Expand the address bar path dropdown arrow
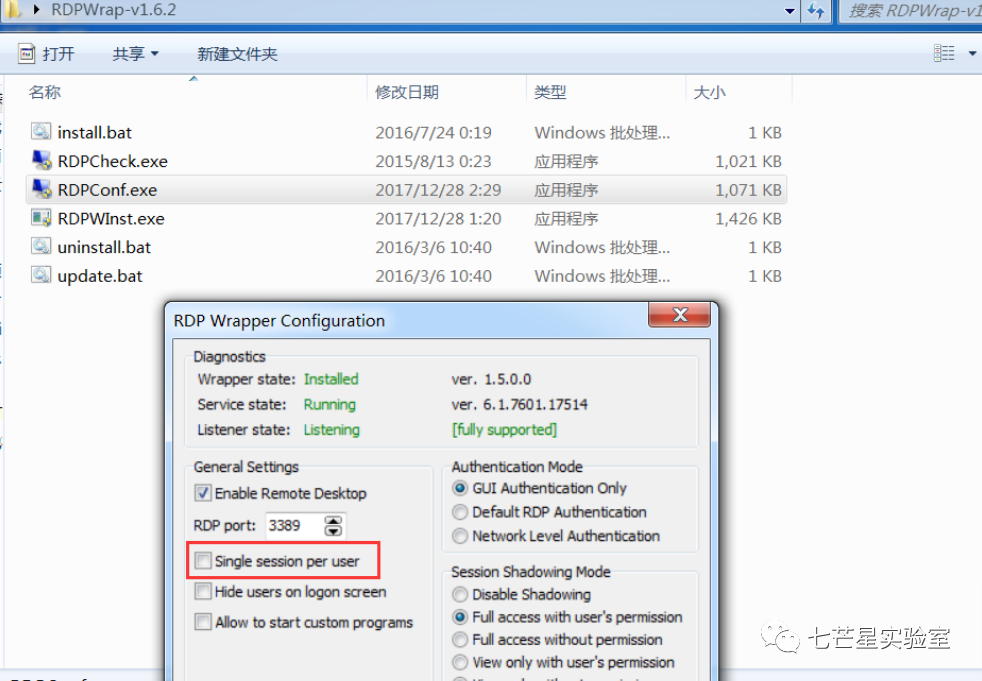The width and height of the screenshot is (982, 681). click(x=790, y=11)
